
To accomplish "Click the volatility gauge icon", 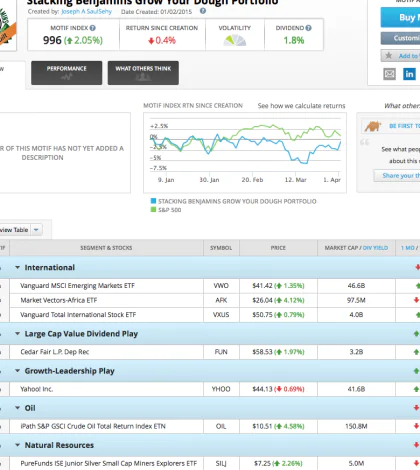I will [235, 40].
